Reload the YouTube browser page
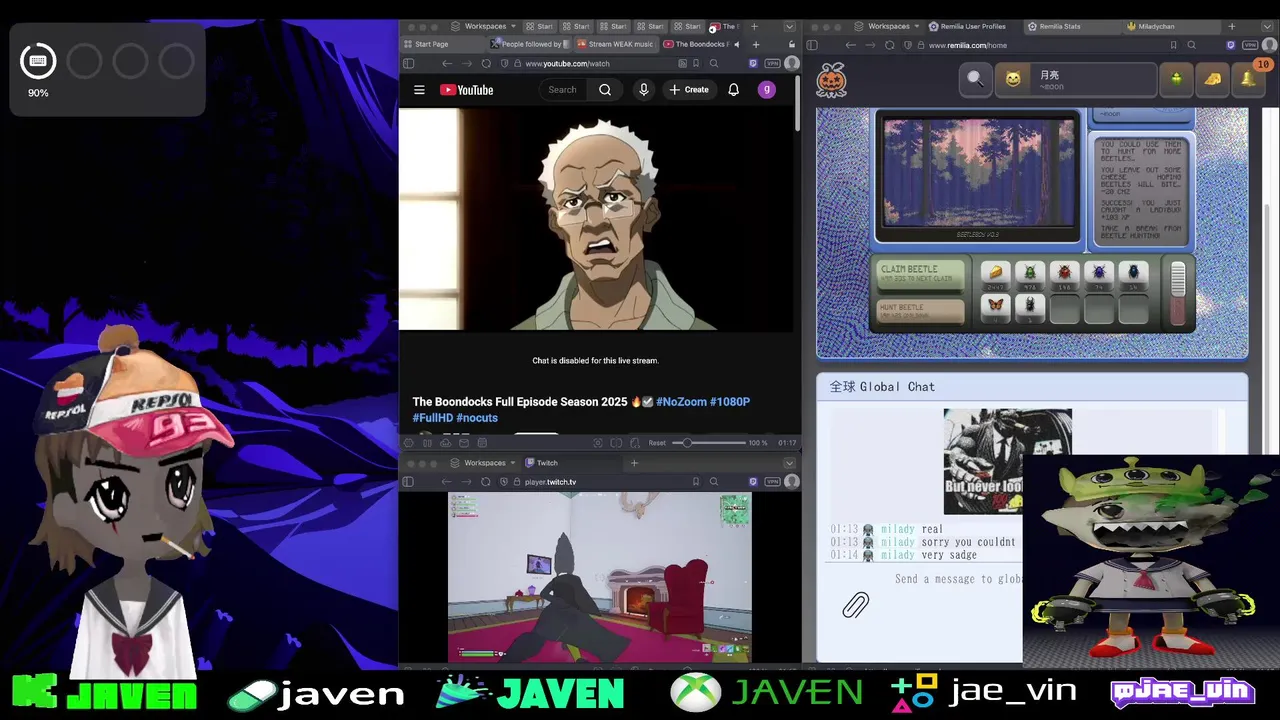 click(x=486, y=63)
